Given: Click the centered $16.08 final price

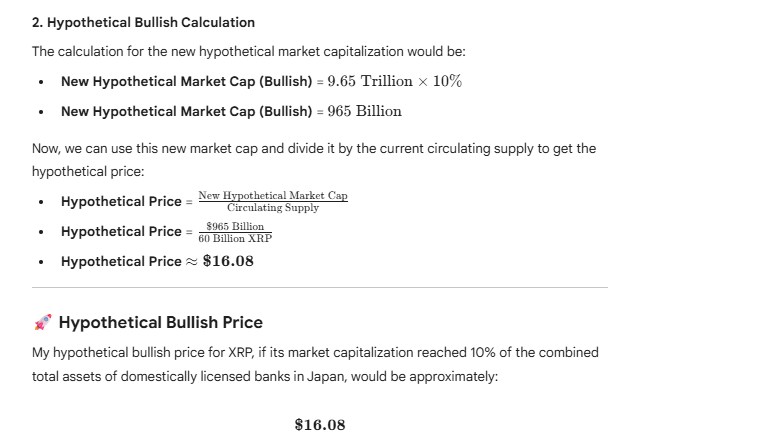Looking at the screenshot, I should 320,425.
